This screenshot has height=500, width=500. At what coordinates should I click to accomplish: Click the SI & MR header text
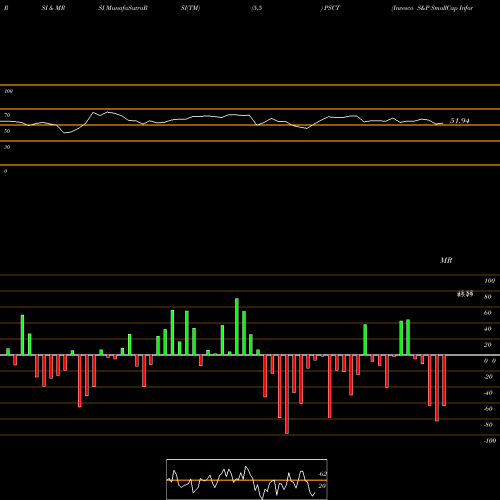(53, 8)
